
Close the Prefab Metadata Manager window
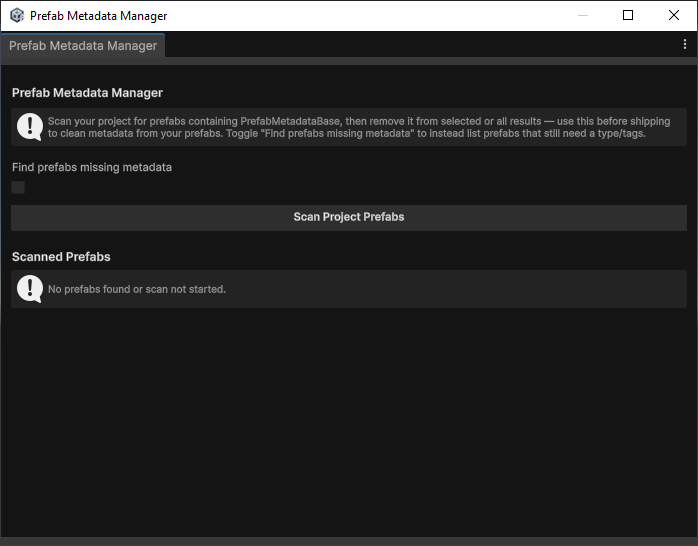674,16
